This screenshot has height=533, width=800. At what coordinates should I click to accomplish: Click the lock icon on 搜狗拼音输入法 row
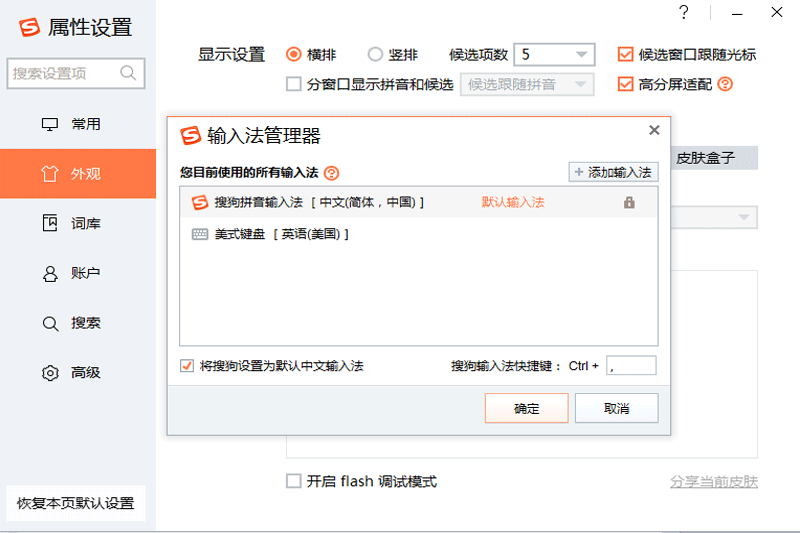point(629,202)
